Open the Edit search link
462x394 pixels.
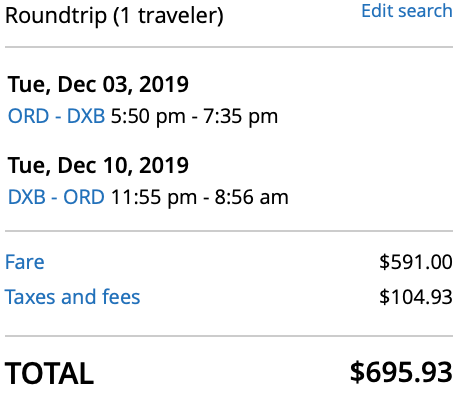pos(407,11)
